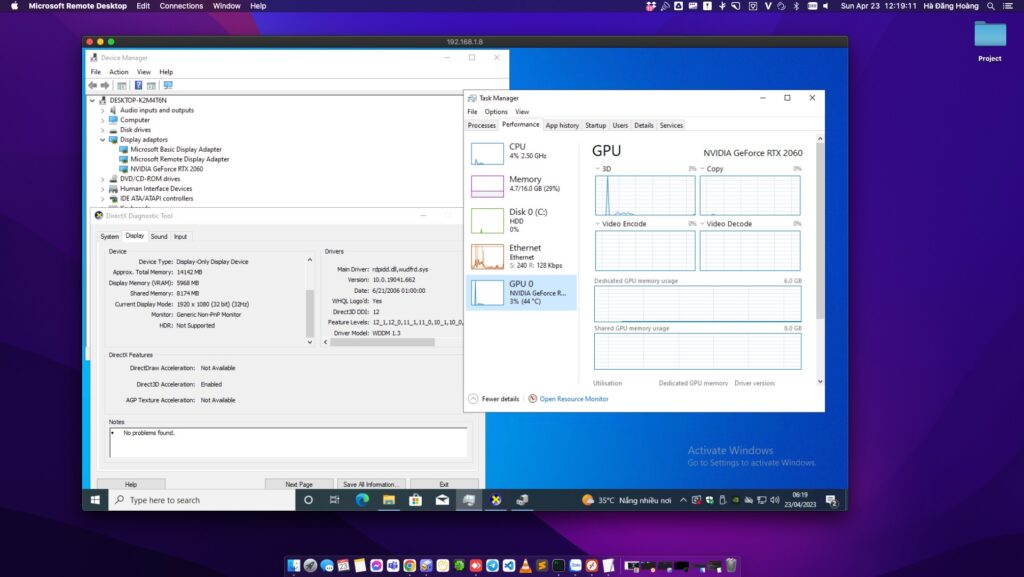The width and height of the screenshot is (1024, 577).
Task: Expand the Disk drives node
Action: (103, 131)
